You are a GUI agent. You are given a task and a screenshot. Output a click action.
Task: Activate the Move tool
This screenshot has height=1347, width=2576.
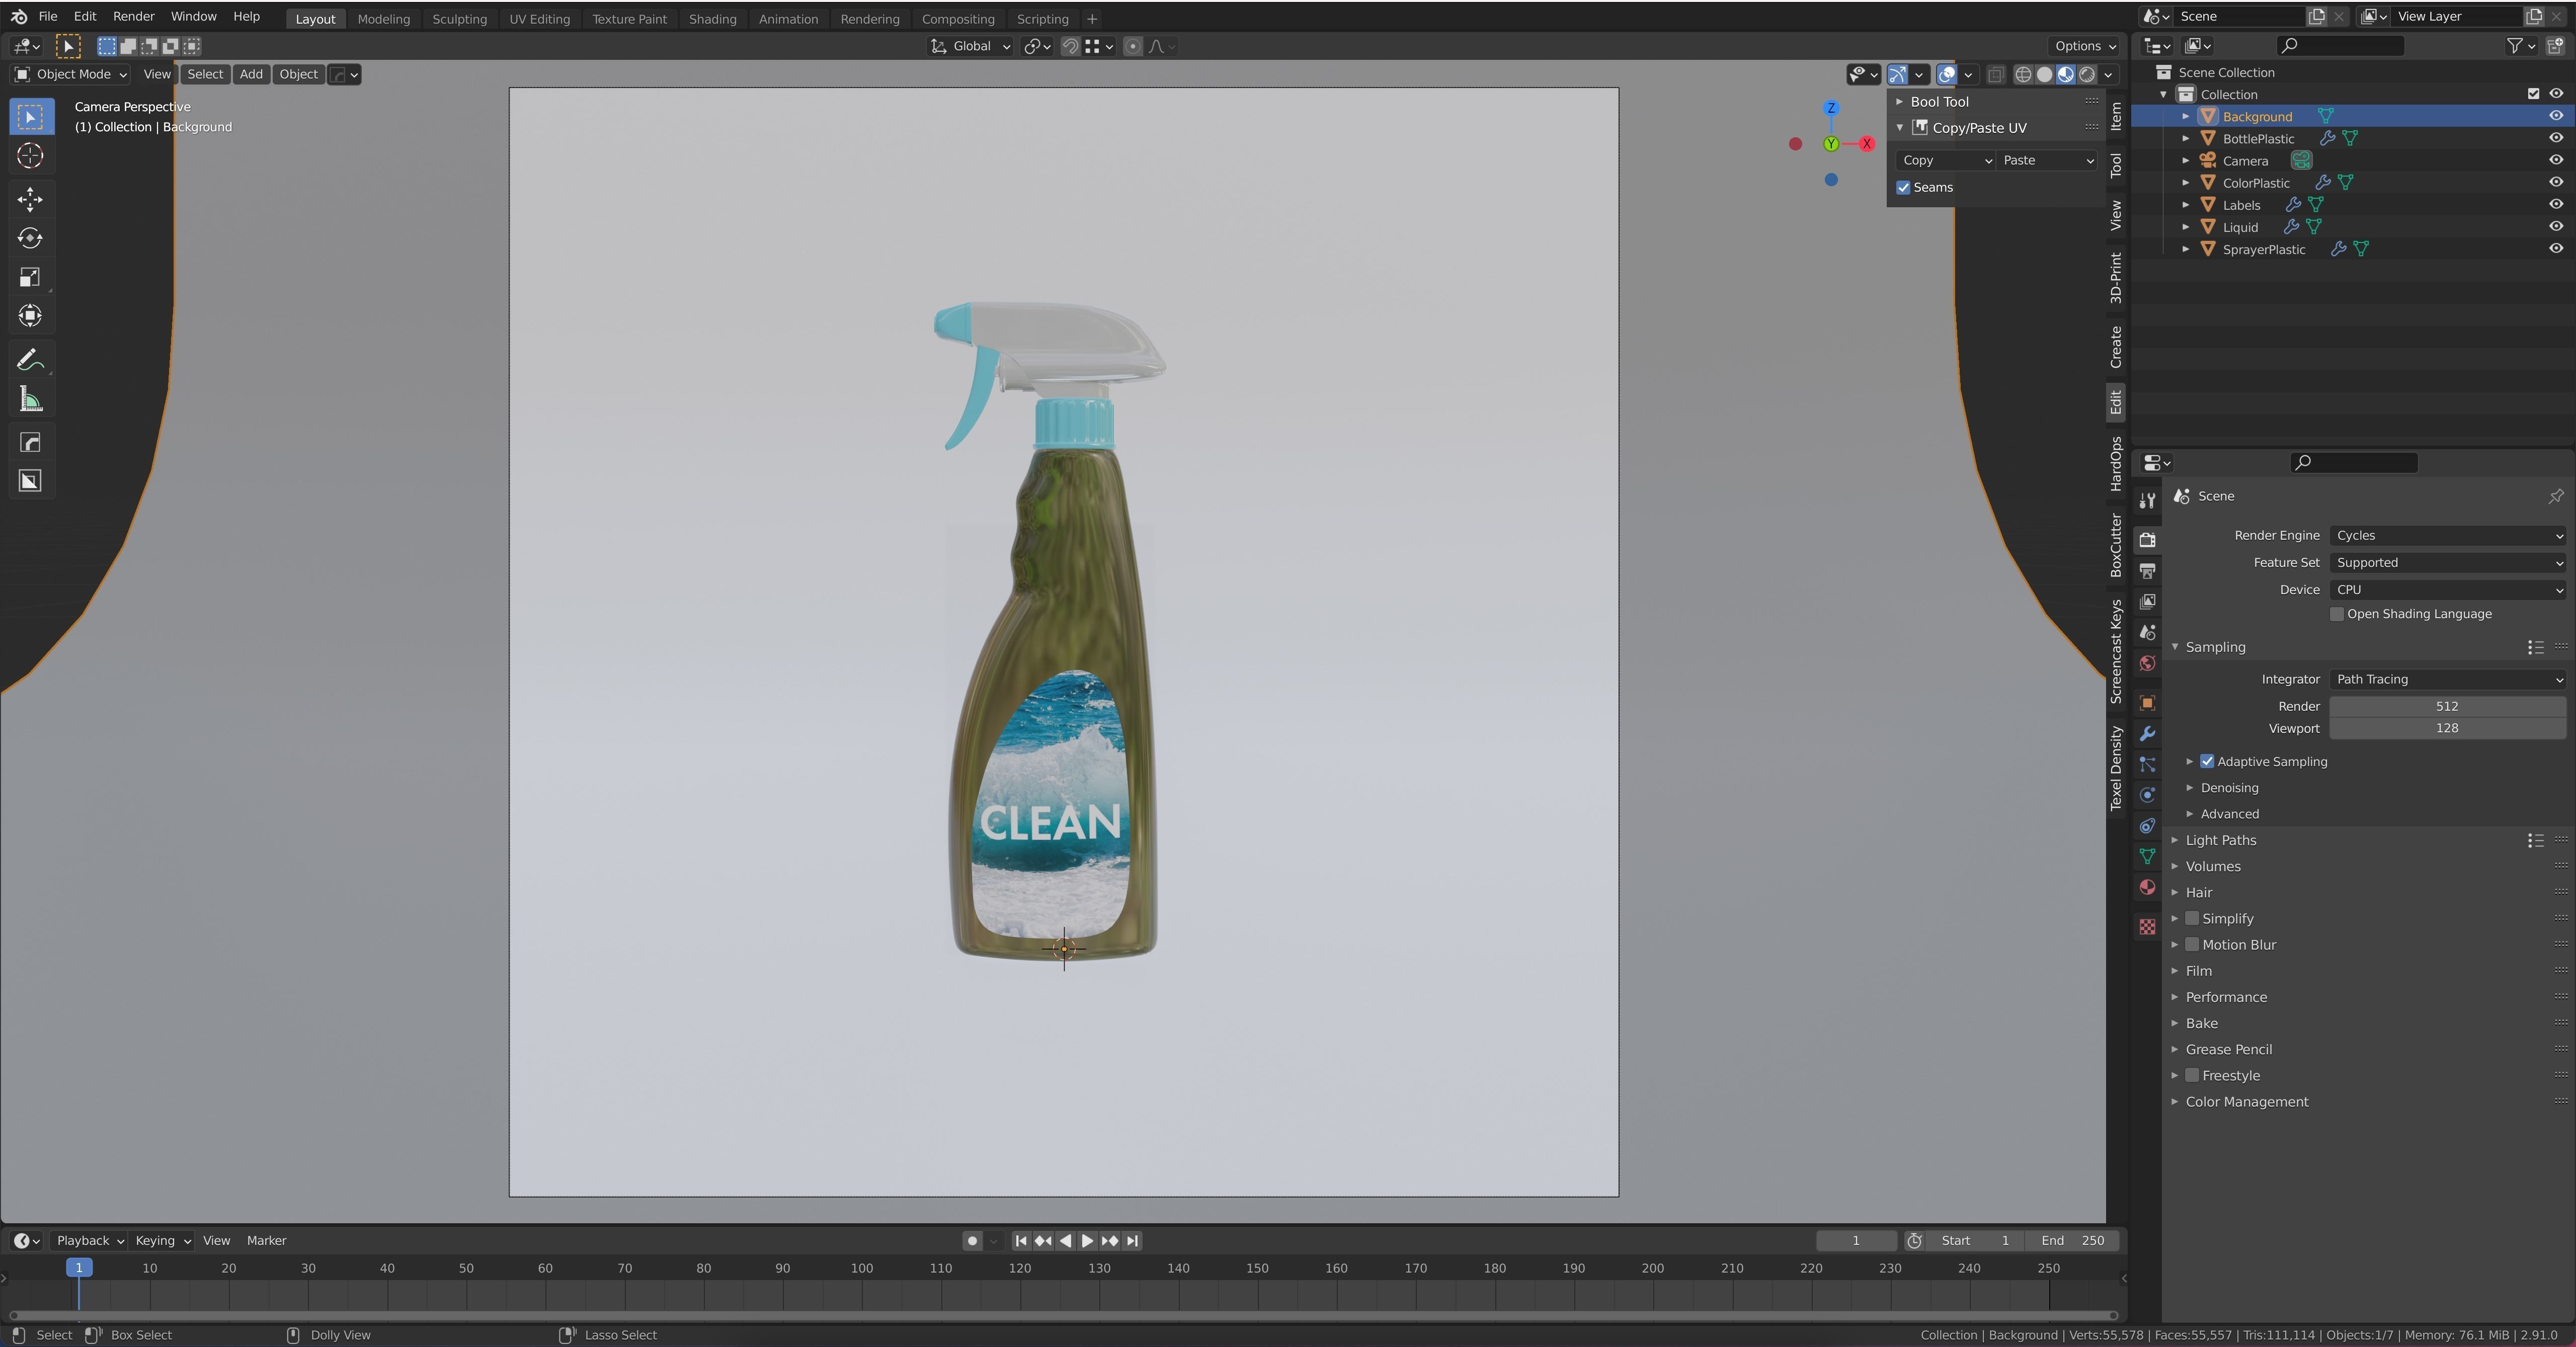click(x=30, y=199)
